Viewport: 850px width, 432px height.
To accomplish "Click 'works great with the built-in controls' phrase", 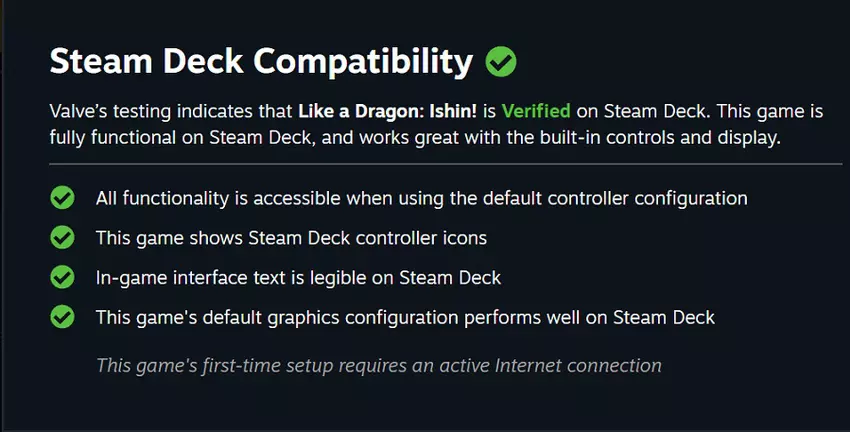I will (x=528, y=137).
